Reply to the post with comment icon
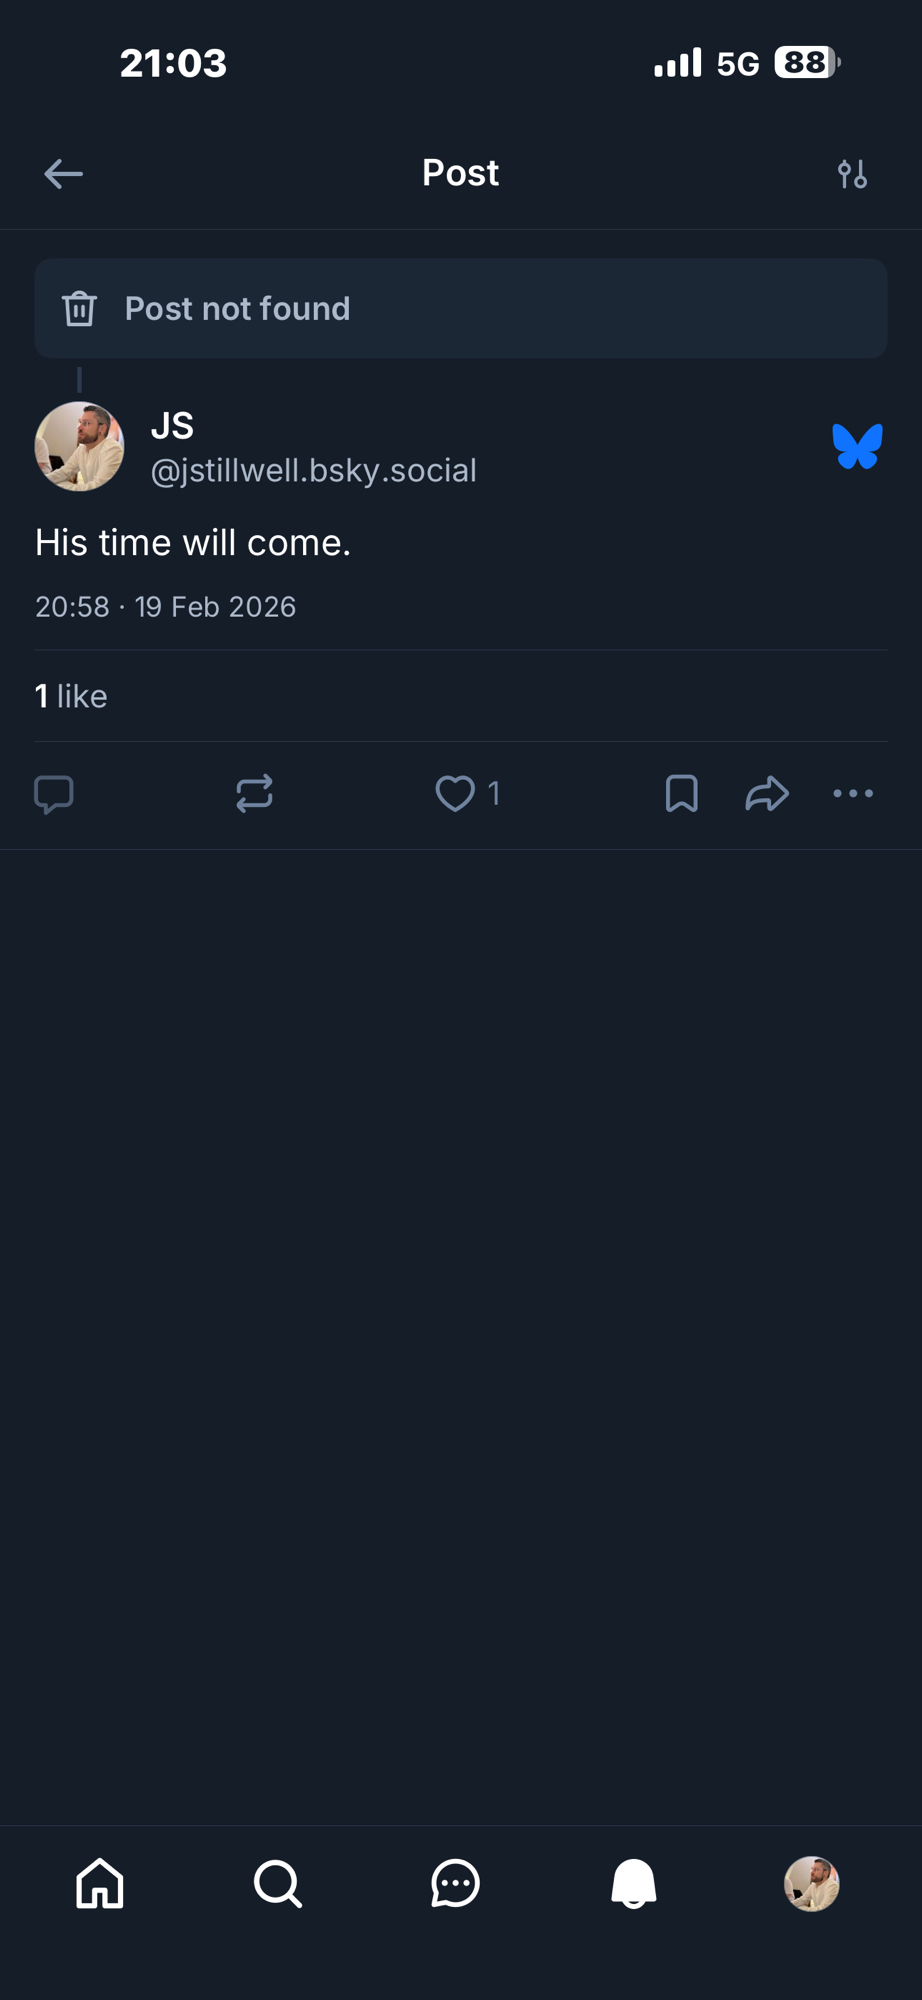The width and height of the screenshot is (922, 2000). click(54, 794)
